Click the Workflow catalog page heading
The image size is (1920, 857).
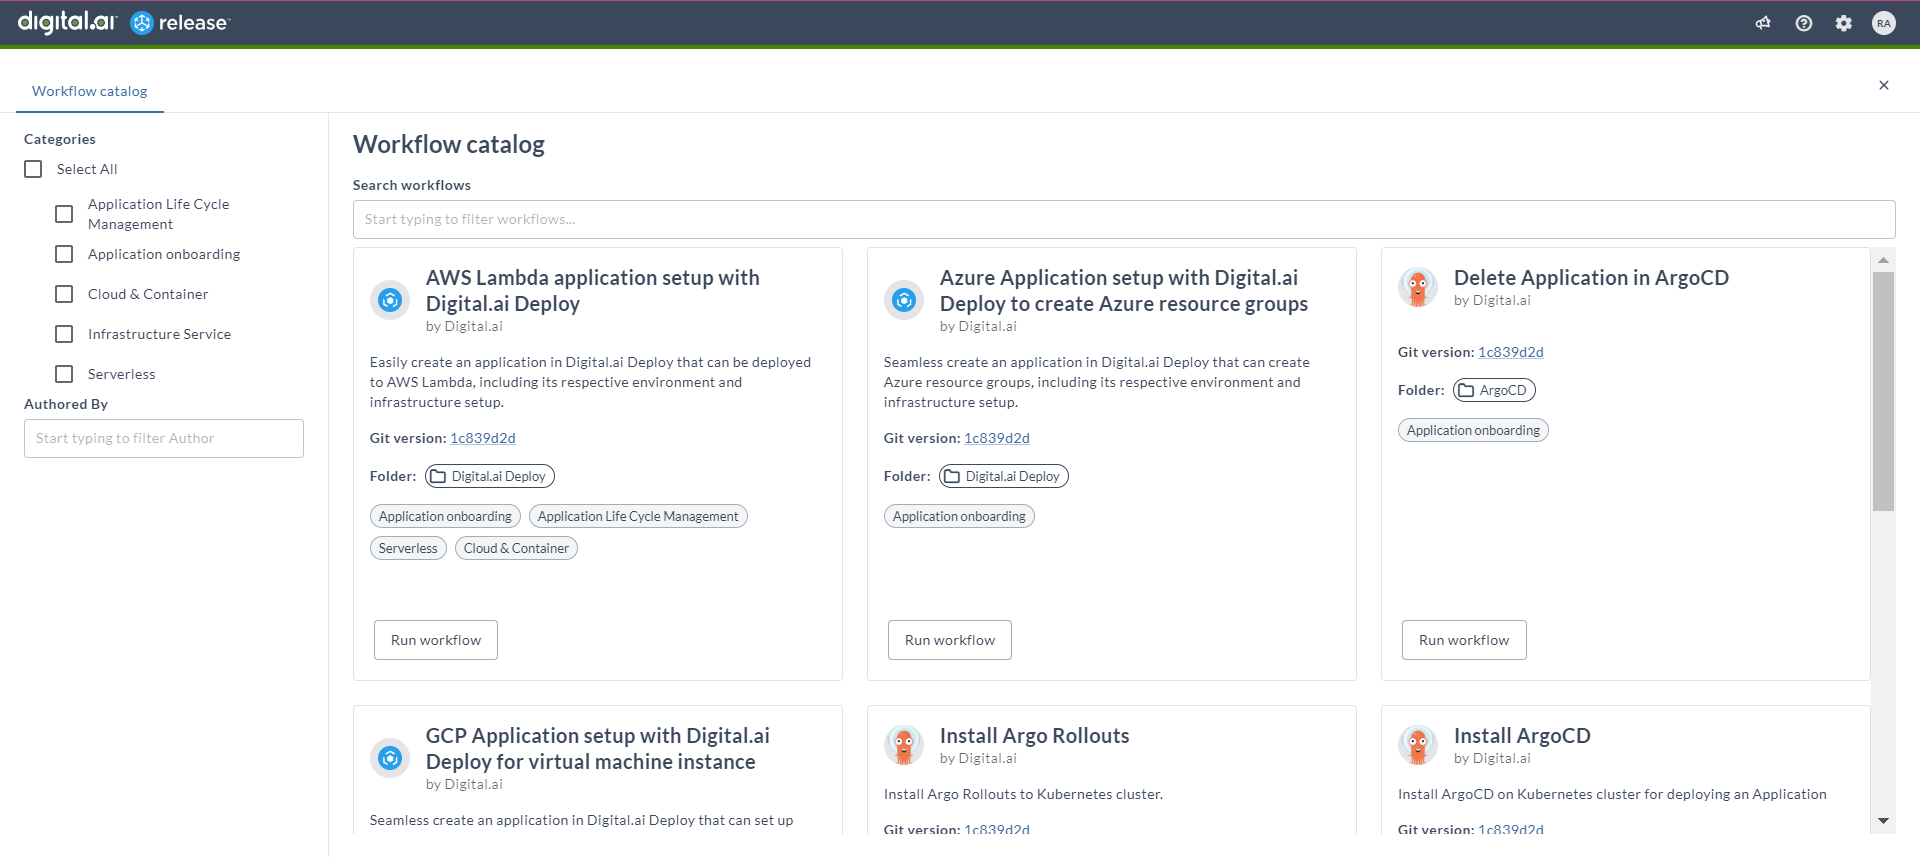point(449,144)
